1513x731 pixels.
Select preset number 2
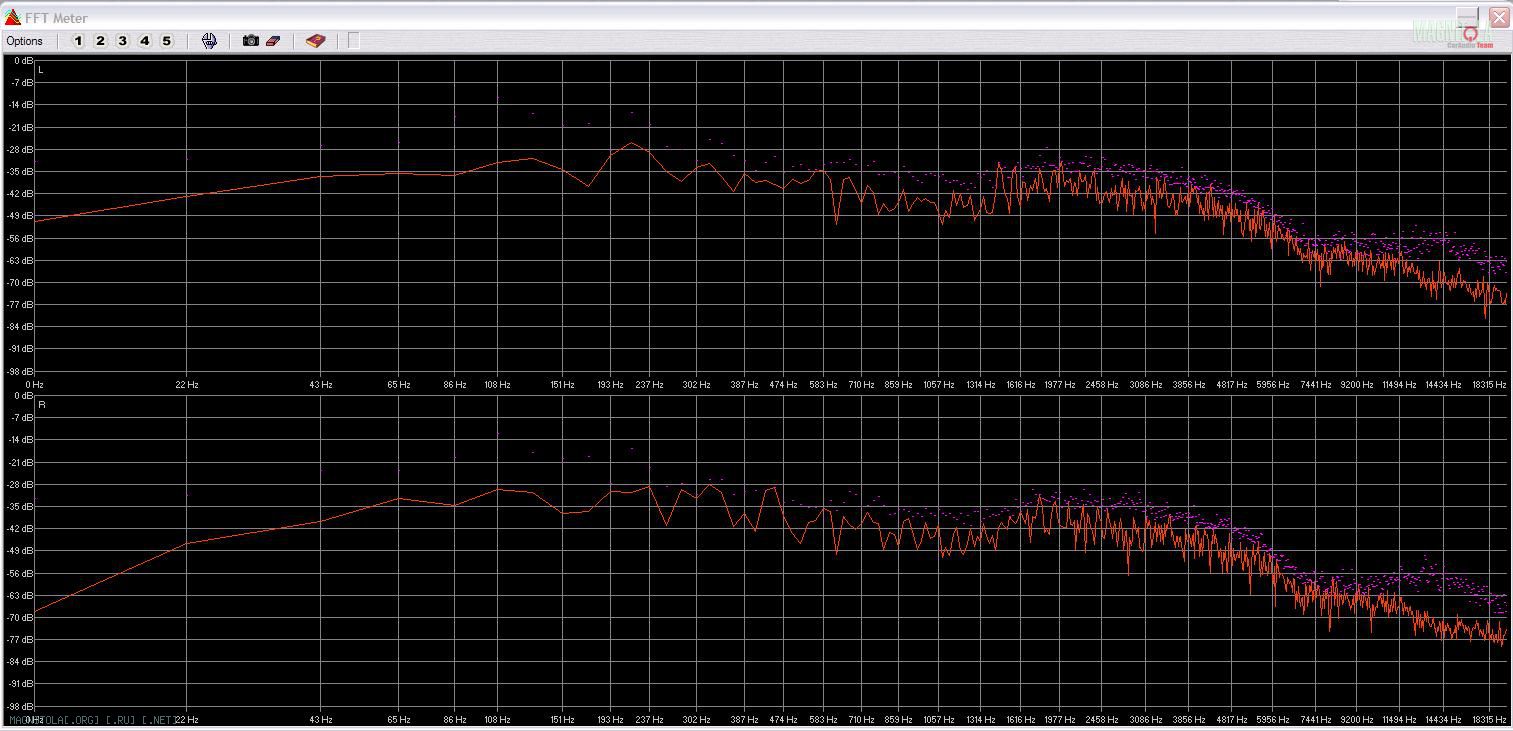(x=100, y=41)
